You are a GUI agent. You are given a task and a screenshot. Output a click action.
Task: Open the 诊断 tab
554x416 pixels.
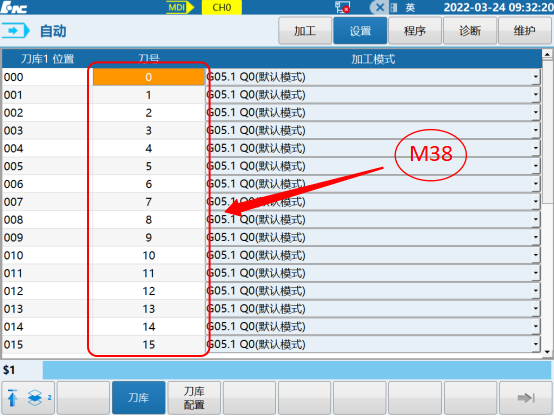pyautogui.click(x=470, y=31)
